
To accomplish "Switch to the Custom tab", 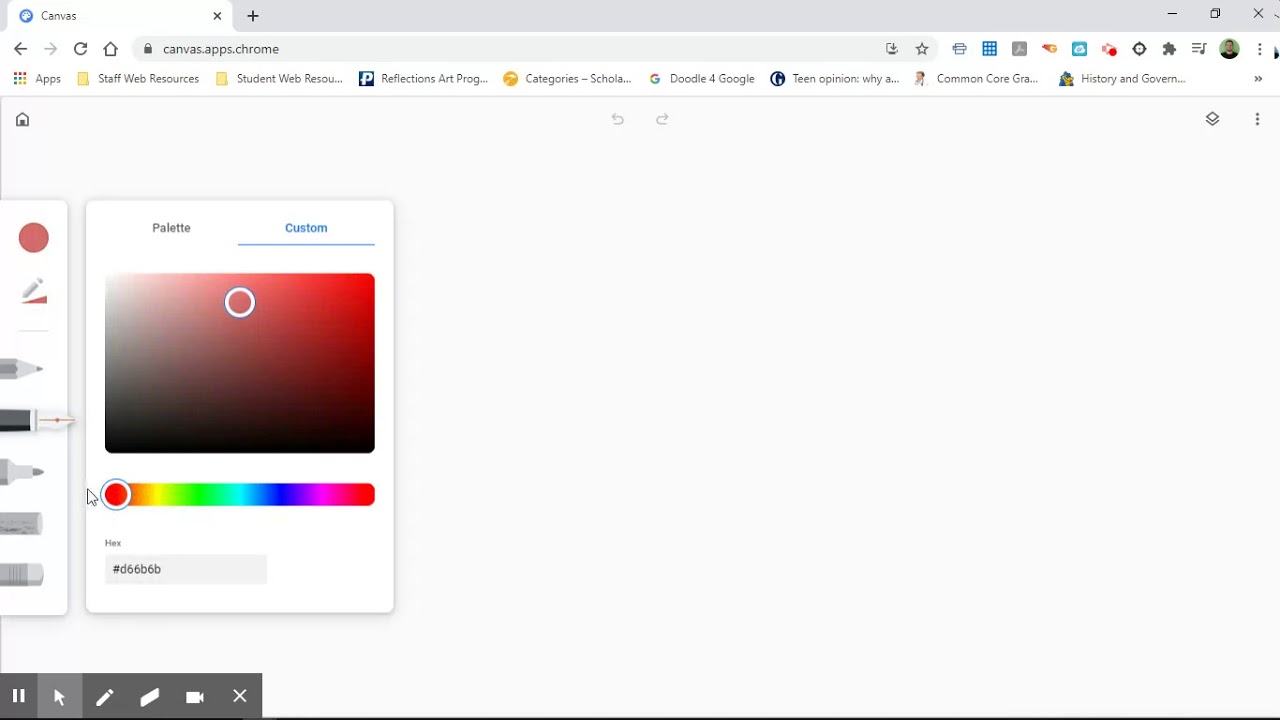I will 306,228.
